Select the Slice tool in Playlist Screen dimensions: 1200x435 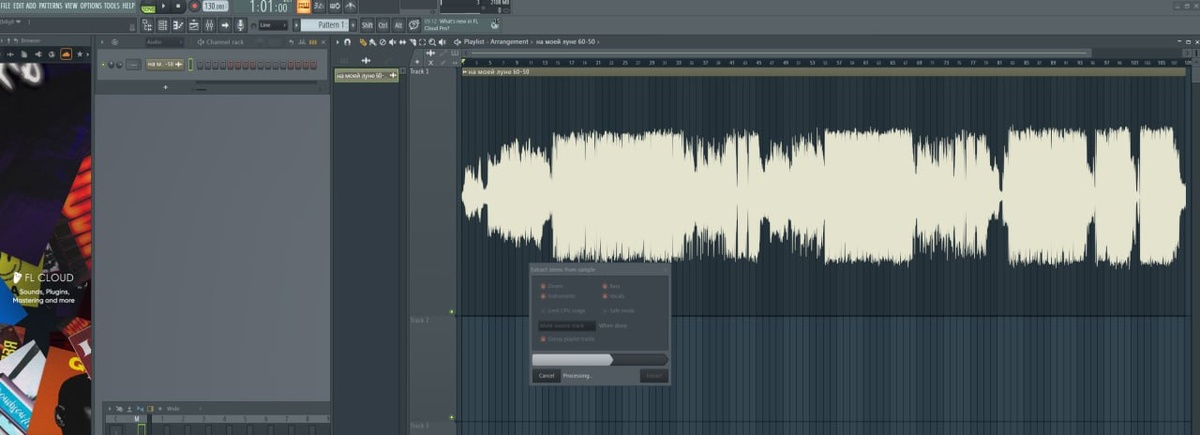coord(412,42)
